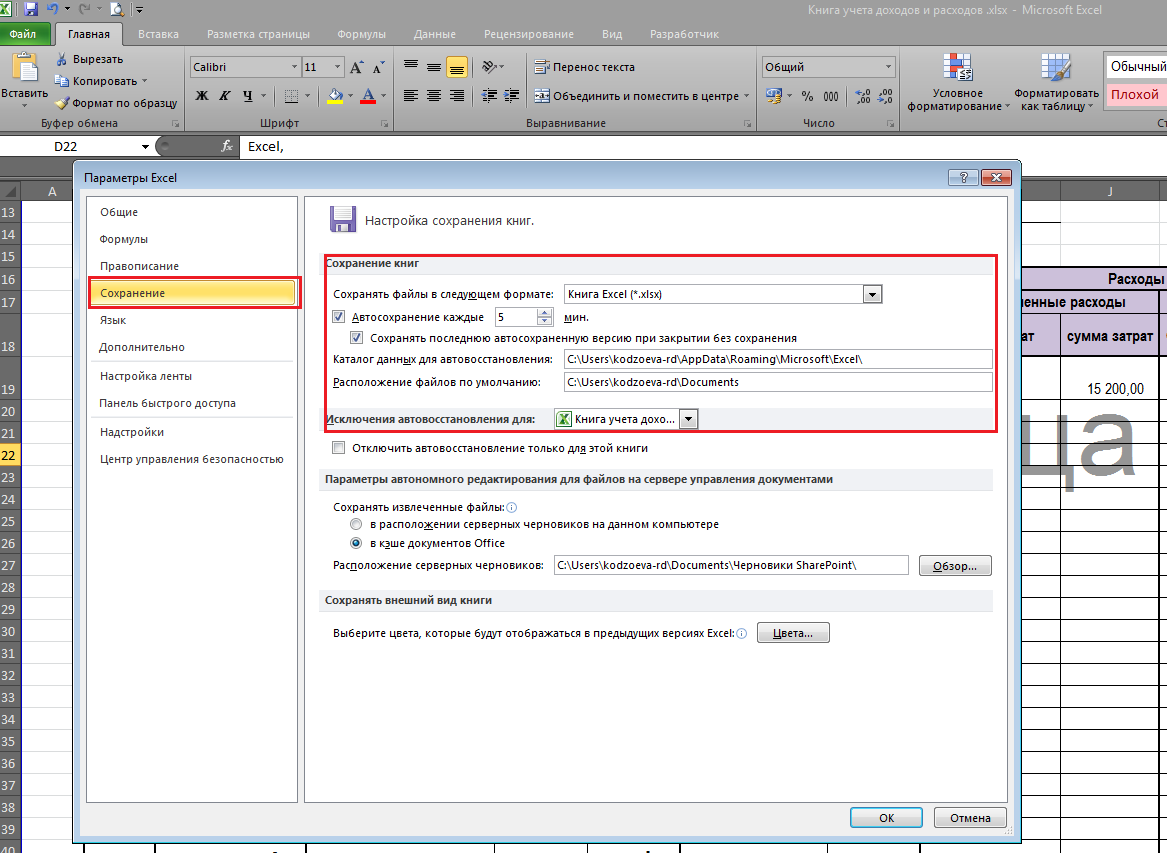This screenshot has height=853, width=1167.
Task: Increase font size with large A icon
Action: pos(357,68)
